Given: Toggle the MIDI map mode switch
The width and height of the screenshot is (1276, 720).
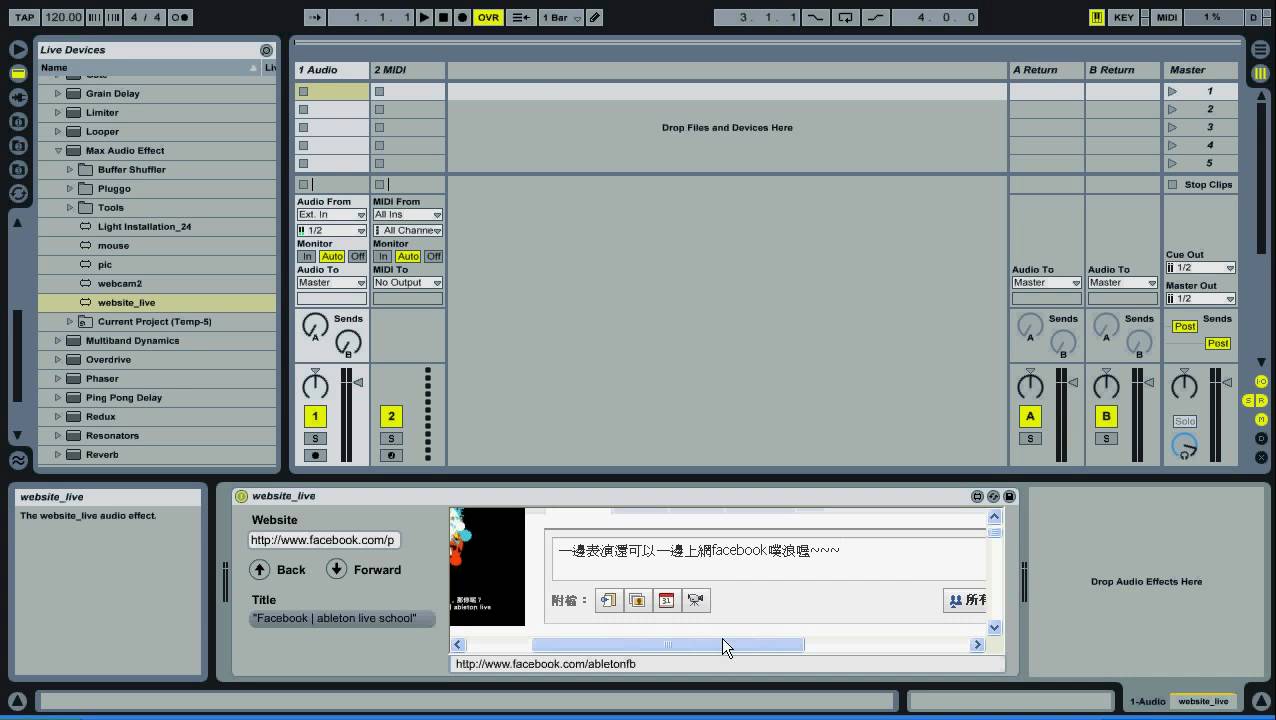Looking at the screenshot, I should coord(1167,17).
